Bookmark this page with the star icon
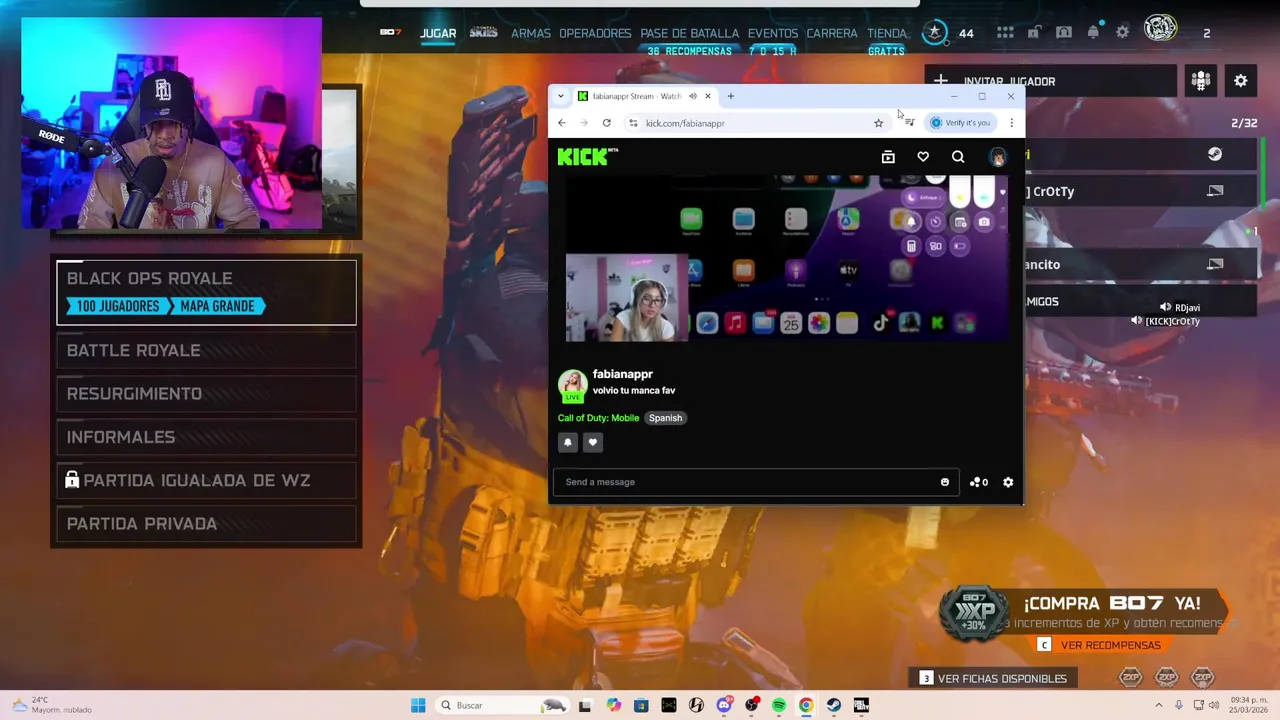 878,123
